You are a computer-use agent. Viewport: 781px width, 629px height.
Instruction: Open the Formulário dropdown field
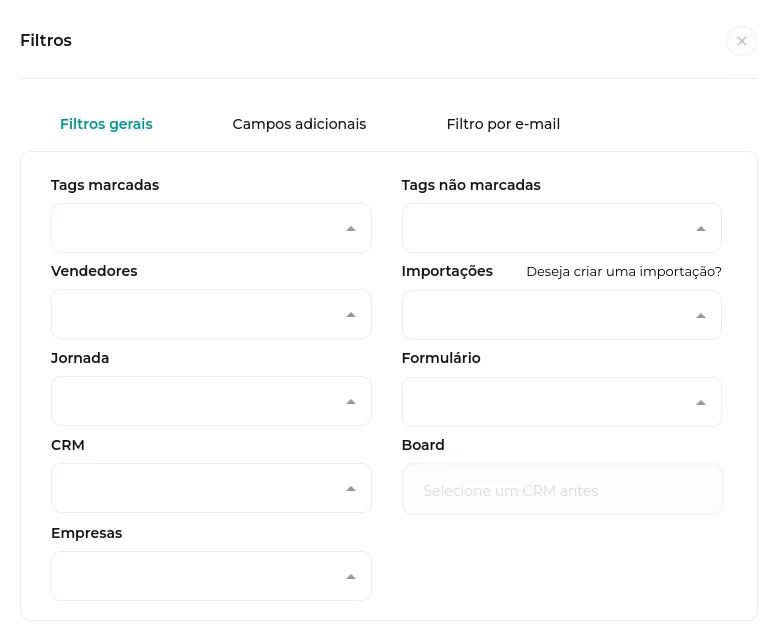[562, 402]
